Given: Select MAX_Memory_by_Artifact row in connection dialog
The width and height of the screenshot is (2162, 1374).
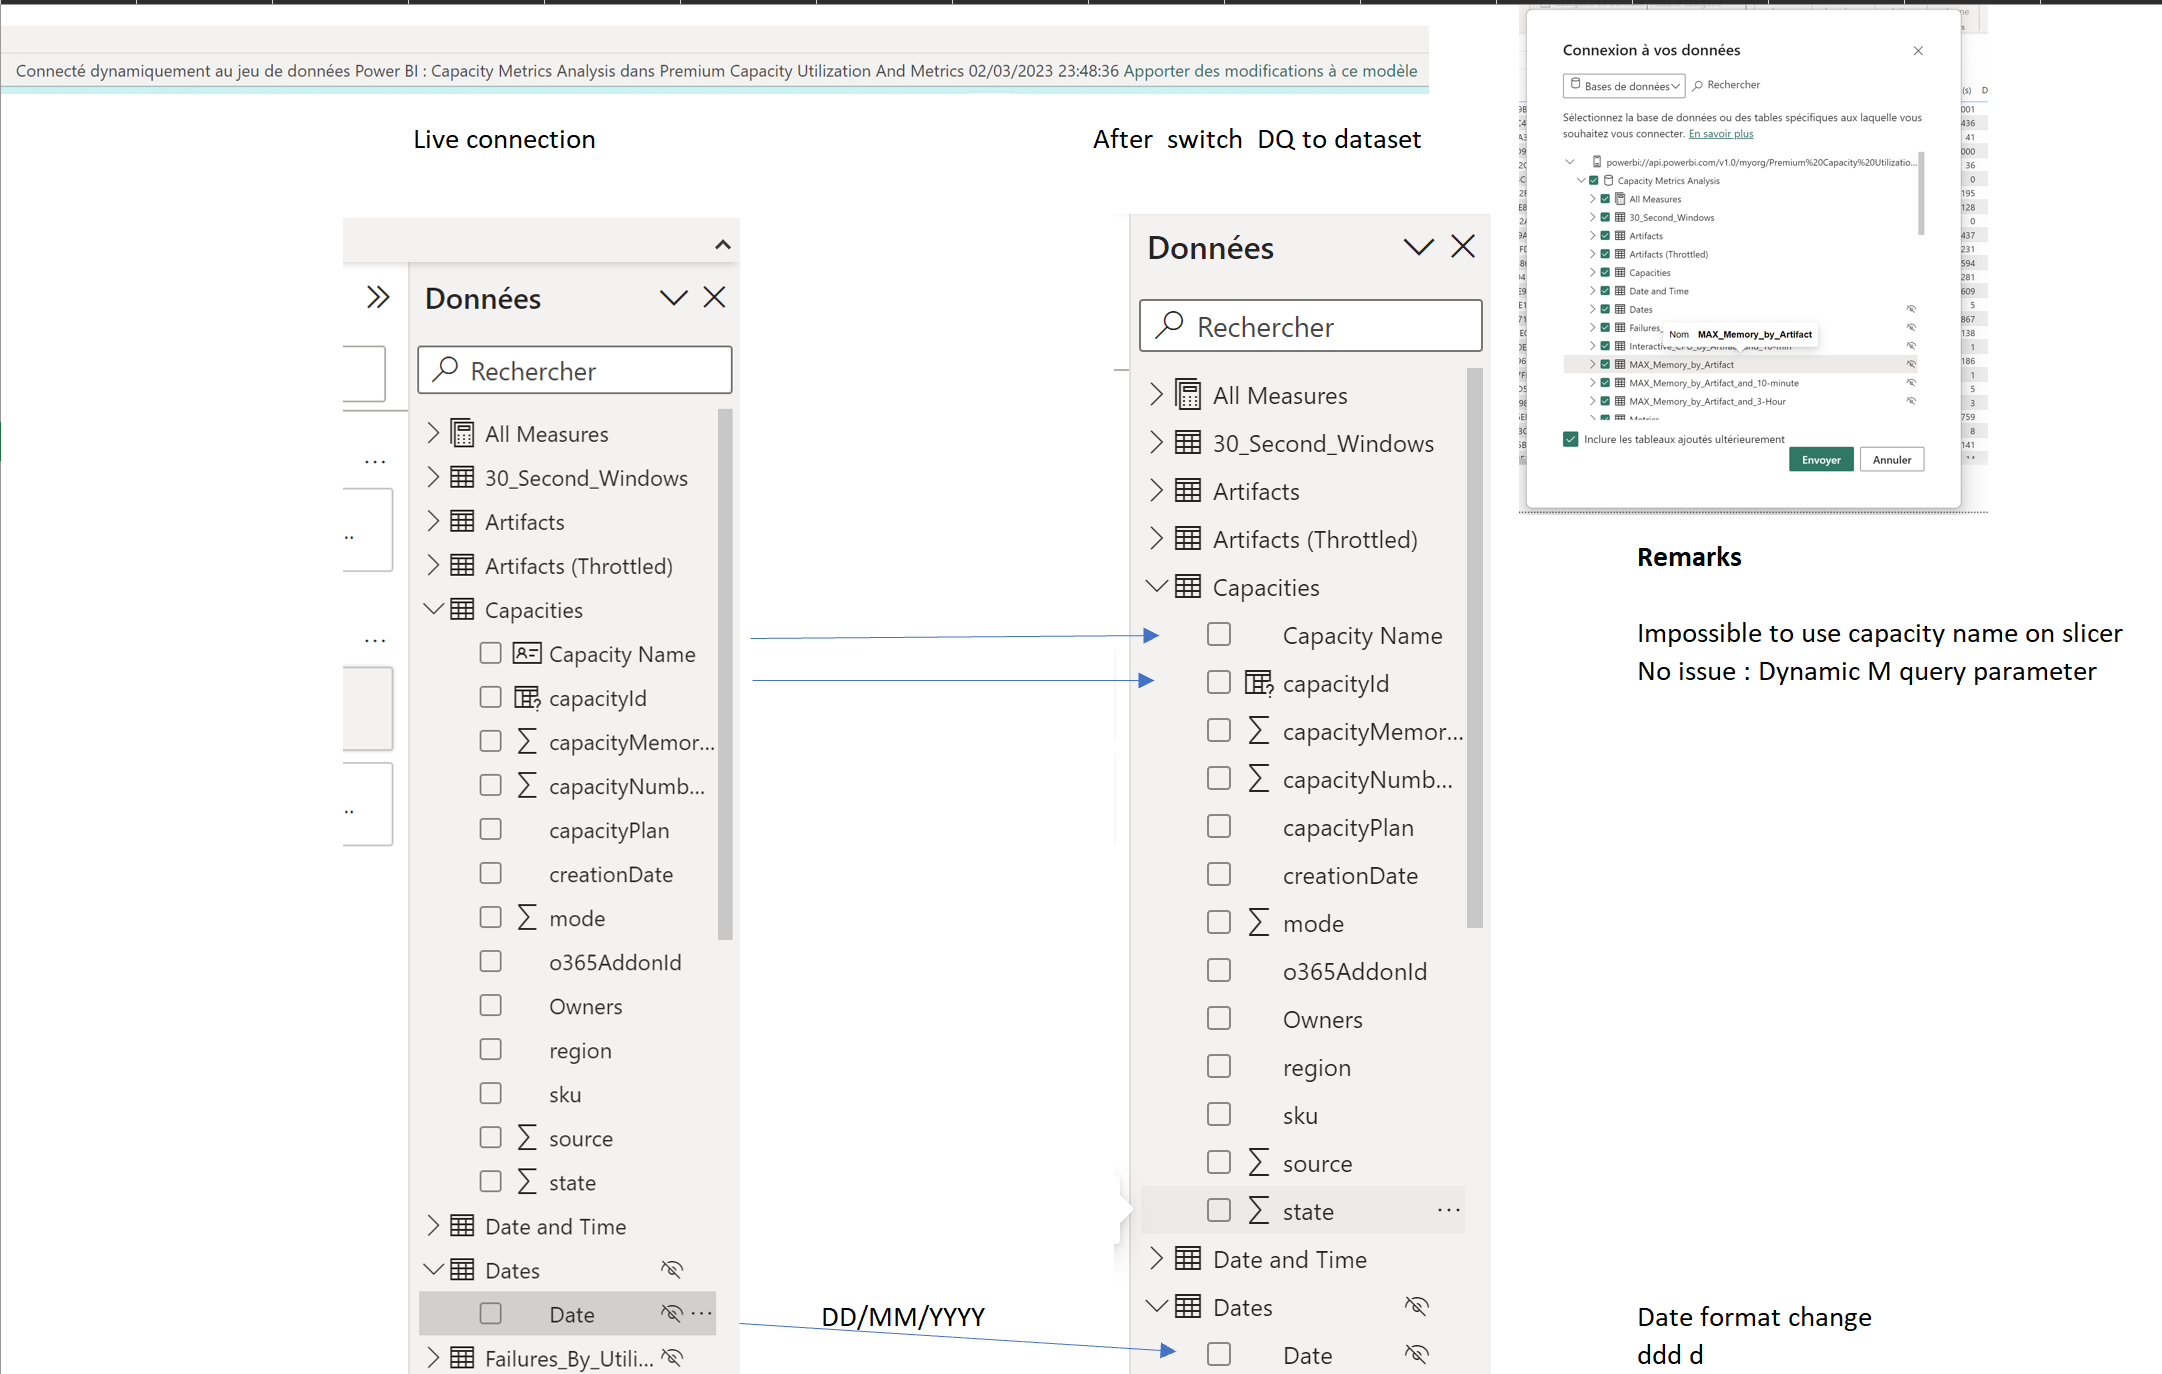Looking at the screenshot, I should (1740, 365).
